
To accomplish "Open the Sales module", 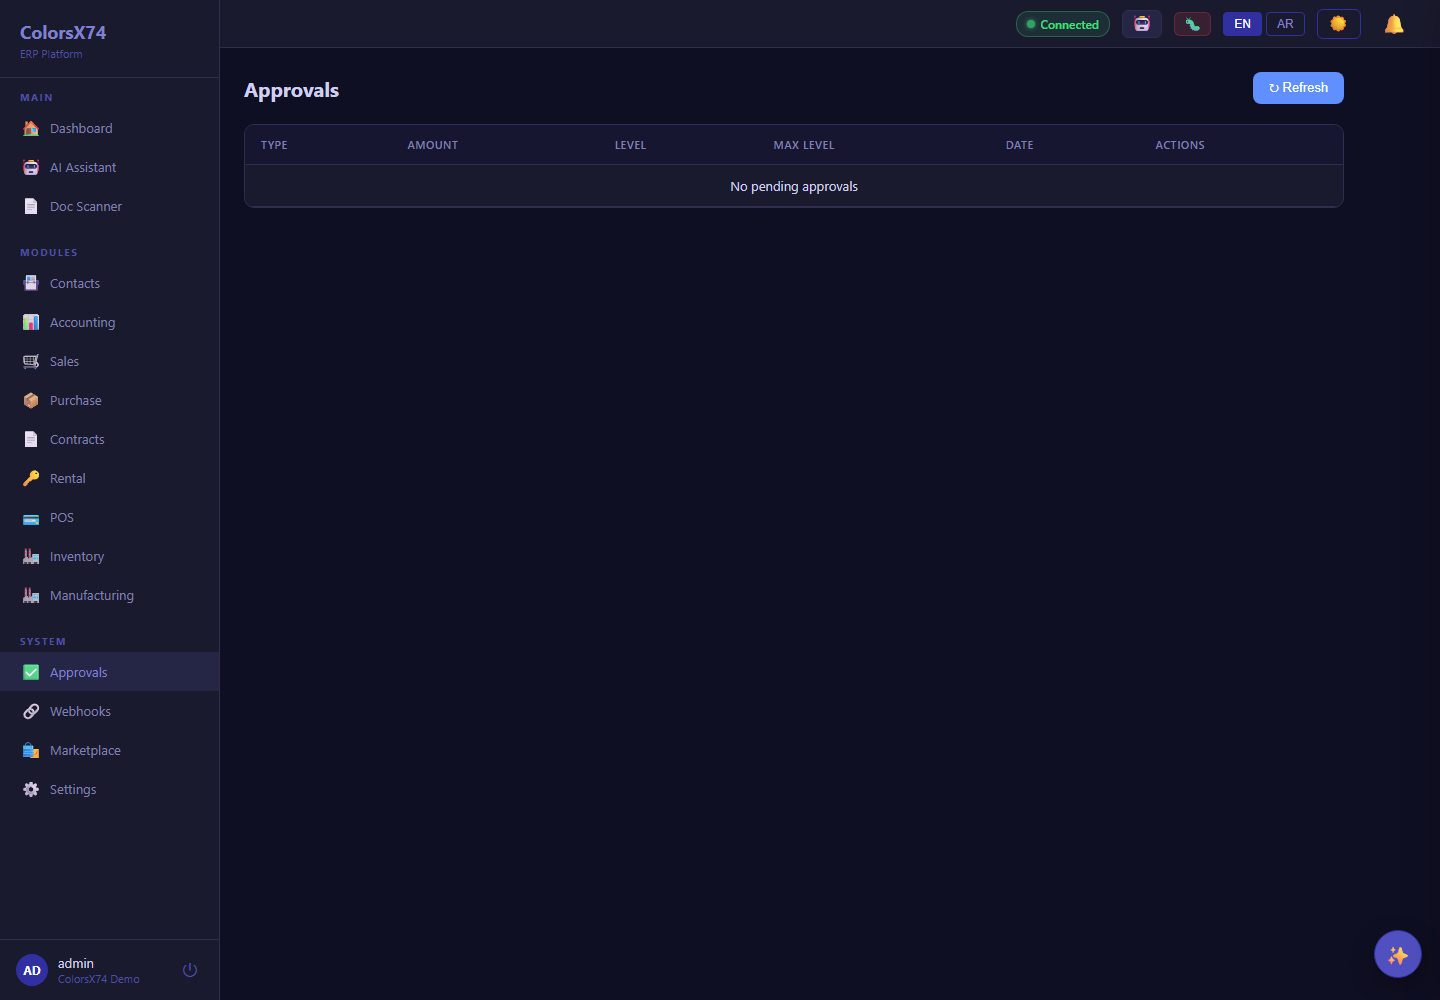I will click(x=110, y=361).
